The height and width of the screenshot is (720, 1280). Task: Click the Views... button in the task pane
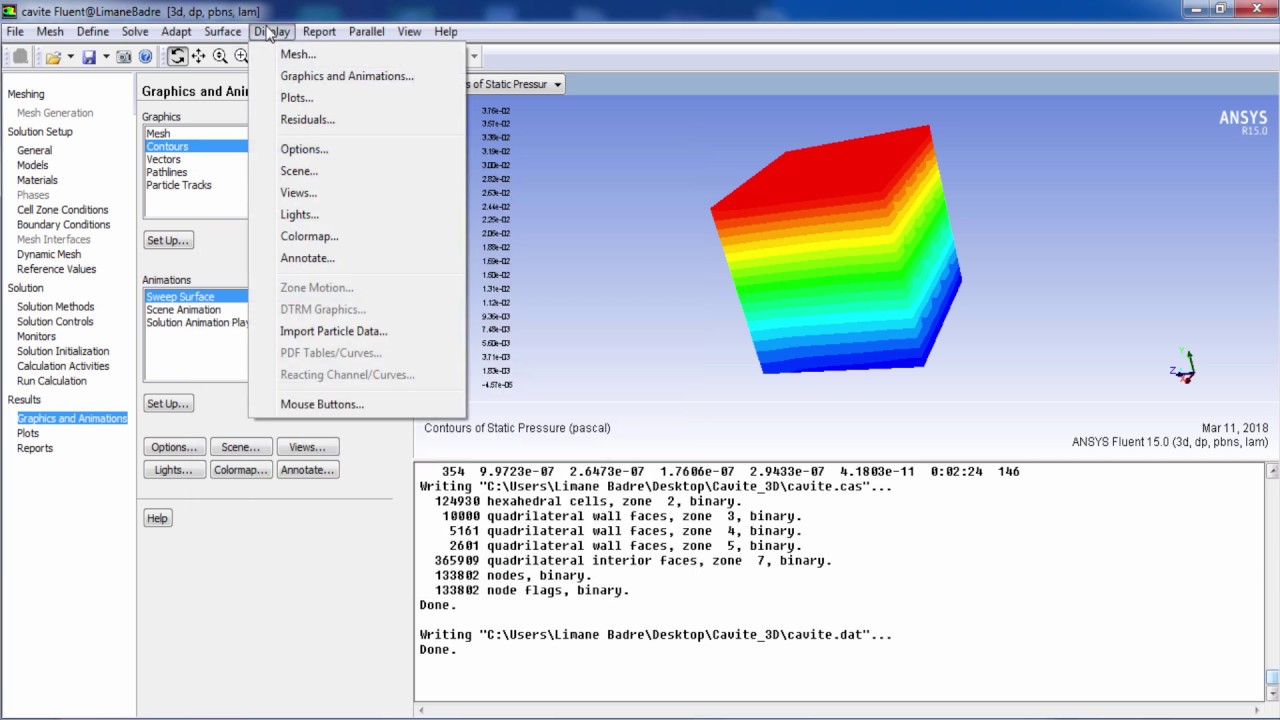(307, 447)
